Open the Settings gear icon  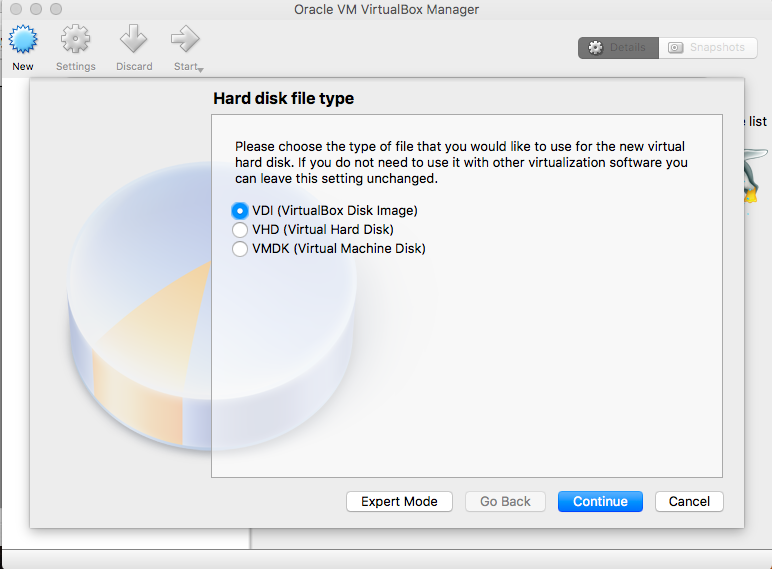pos(75,41)
